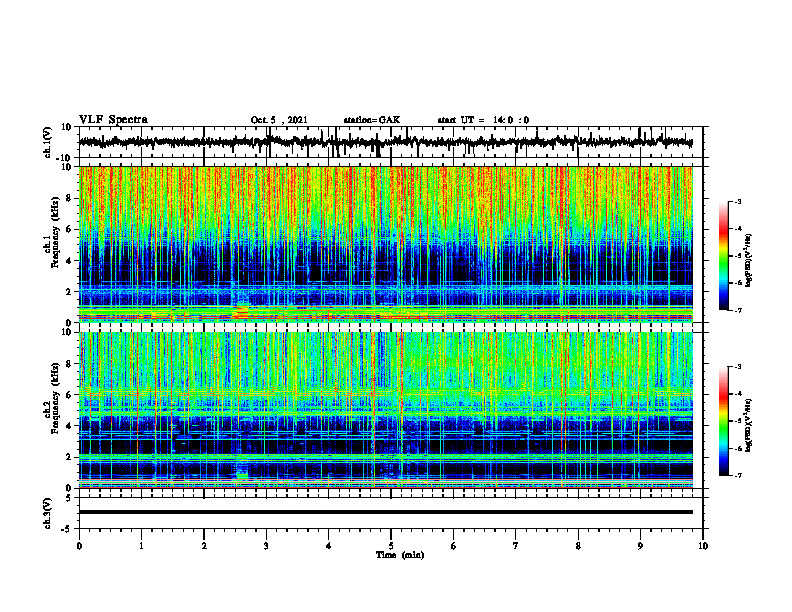Click the "6" kHz tick of ch.2 spectrogram
Image resolution: width=792 pixels, height=612 pixels.
coord(69,395)
